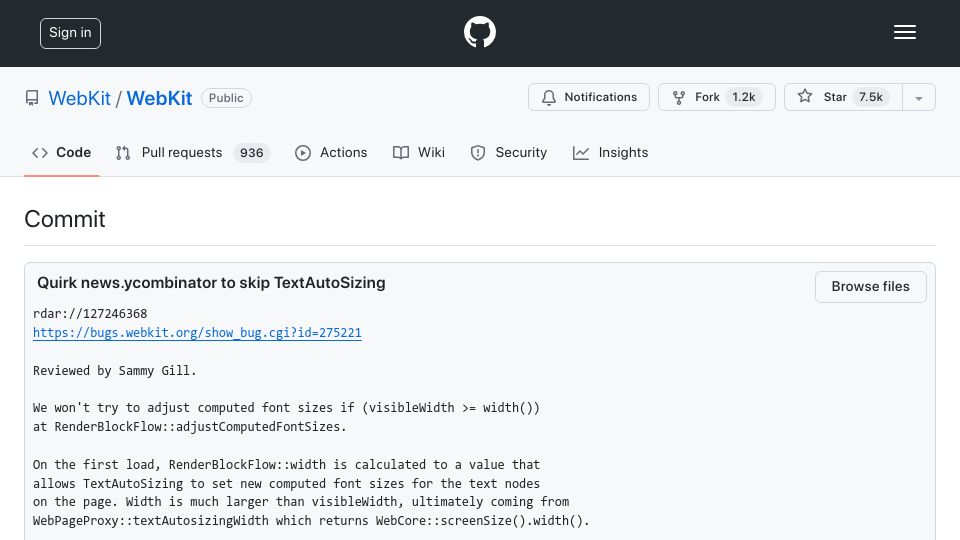
Task: Expand the star lists dropdown arrow
Action: (x=919, y=98)
